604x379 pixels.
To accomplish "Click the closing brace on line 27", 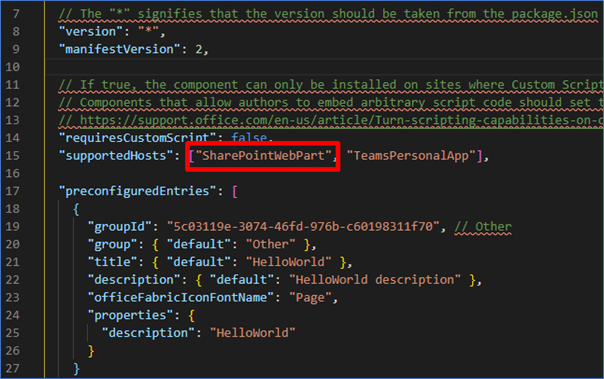I will pyautogui.click(x=76, y=369).
